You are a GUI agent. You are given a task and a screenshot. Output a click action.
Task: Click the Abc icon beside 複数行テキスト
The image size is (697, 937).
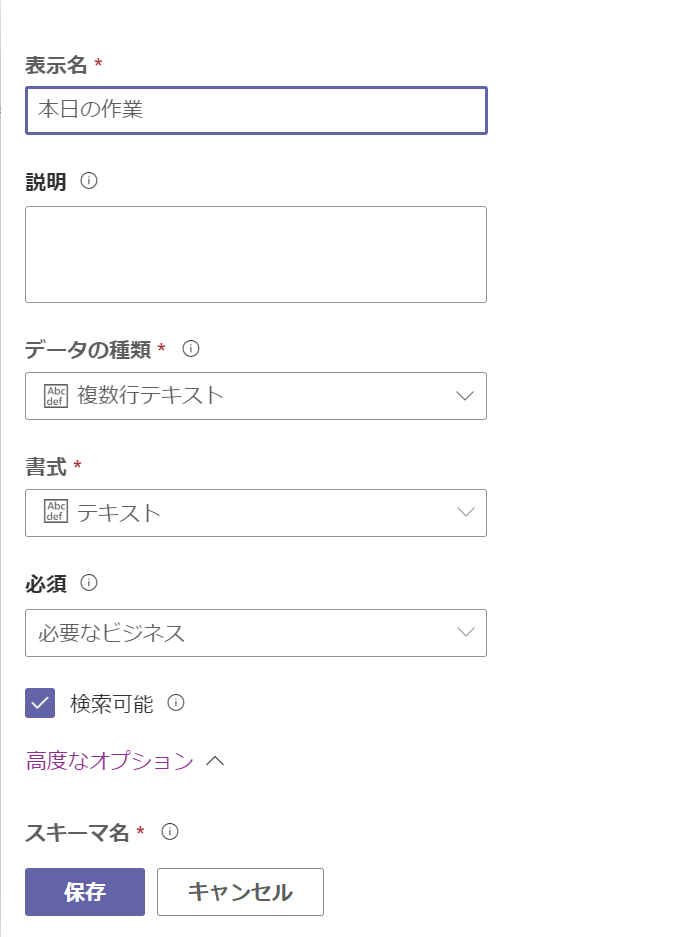pyautogui.click(x=56, y=396)
